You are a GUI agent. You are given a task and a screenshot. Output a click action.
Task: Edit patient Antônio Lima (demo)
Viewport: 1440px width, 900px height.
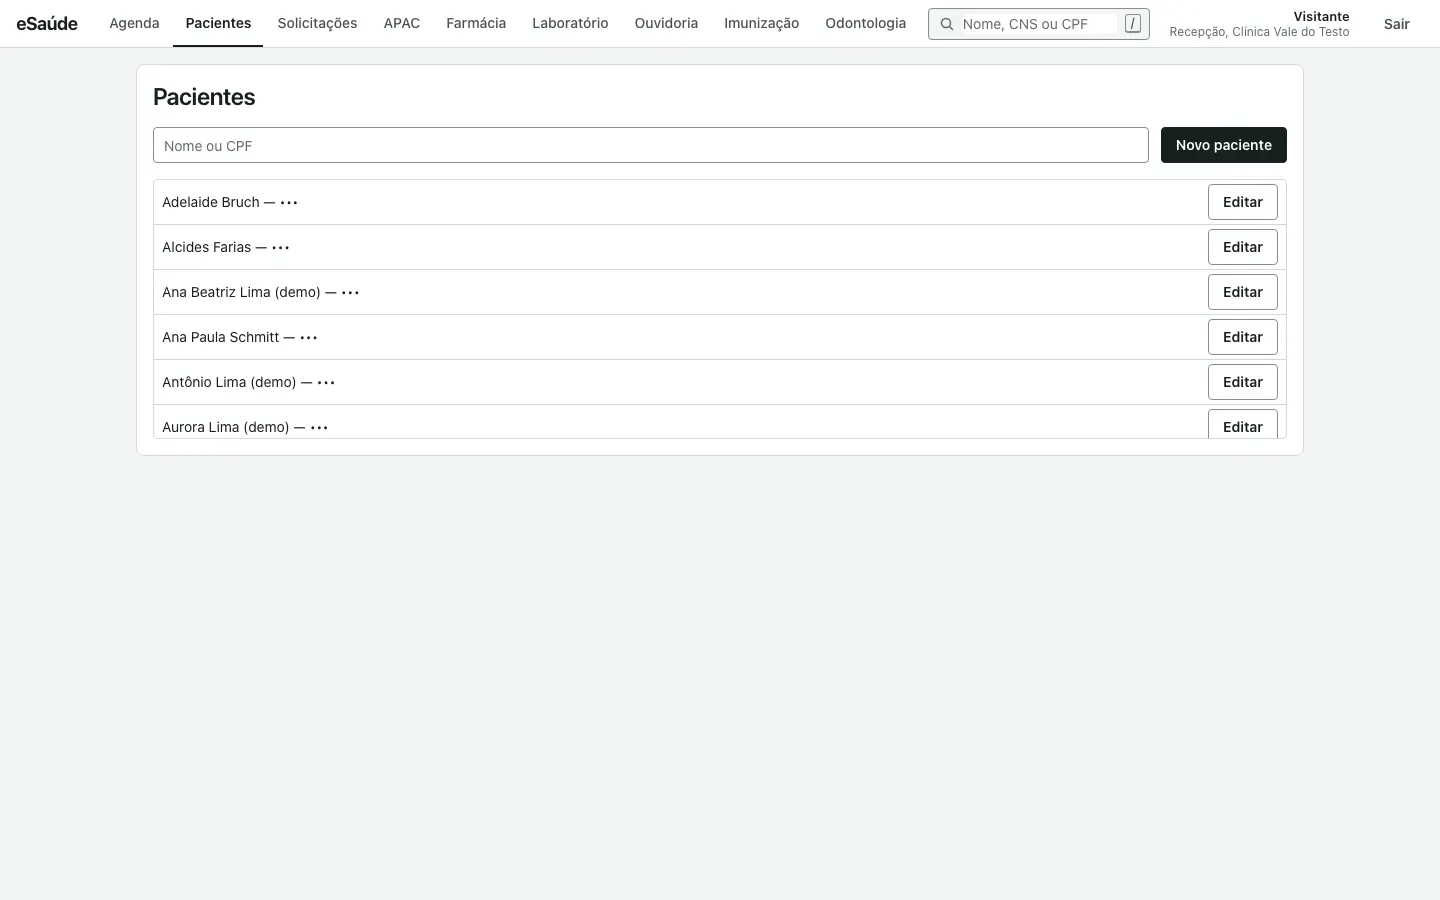click(1243, 382)
